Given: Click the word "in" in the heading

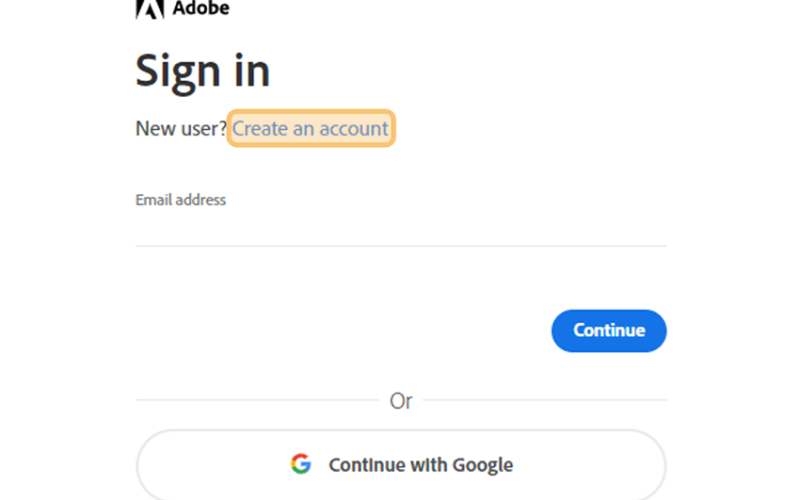Looking at the screenshot, I should pyautogui.click(x=252, y=70).
